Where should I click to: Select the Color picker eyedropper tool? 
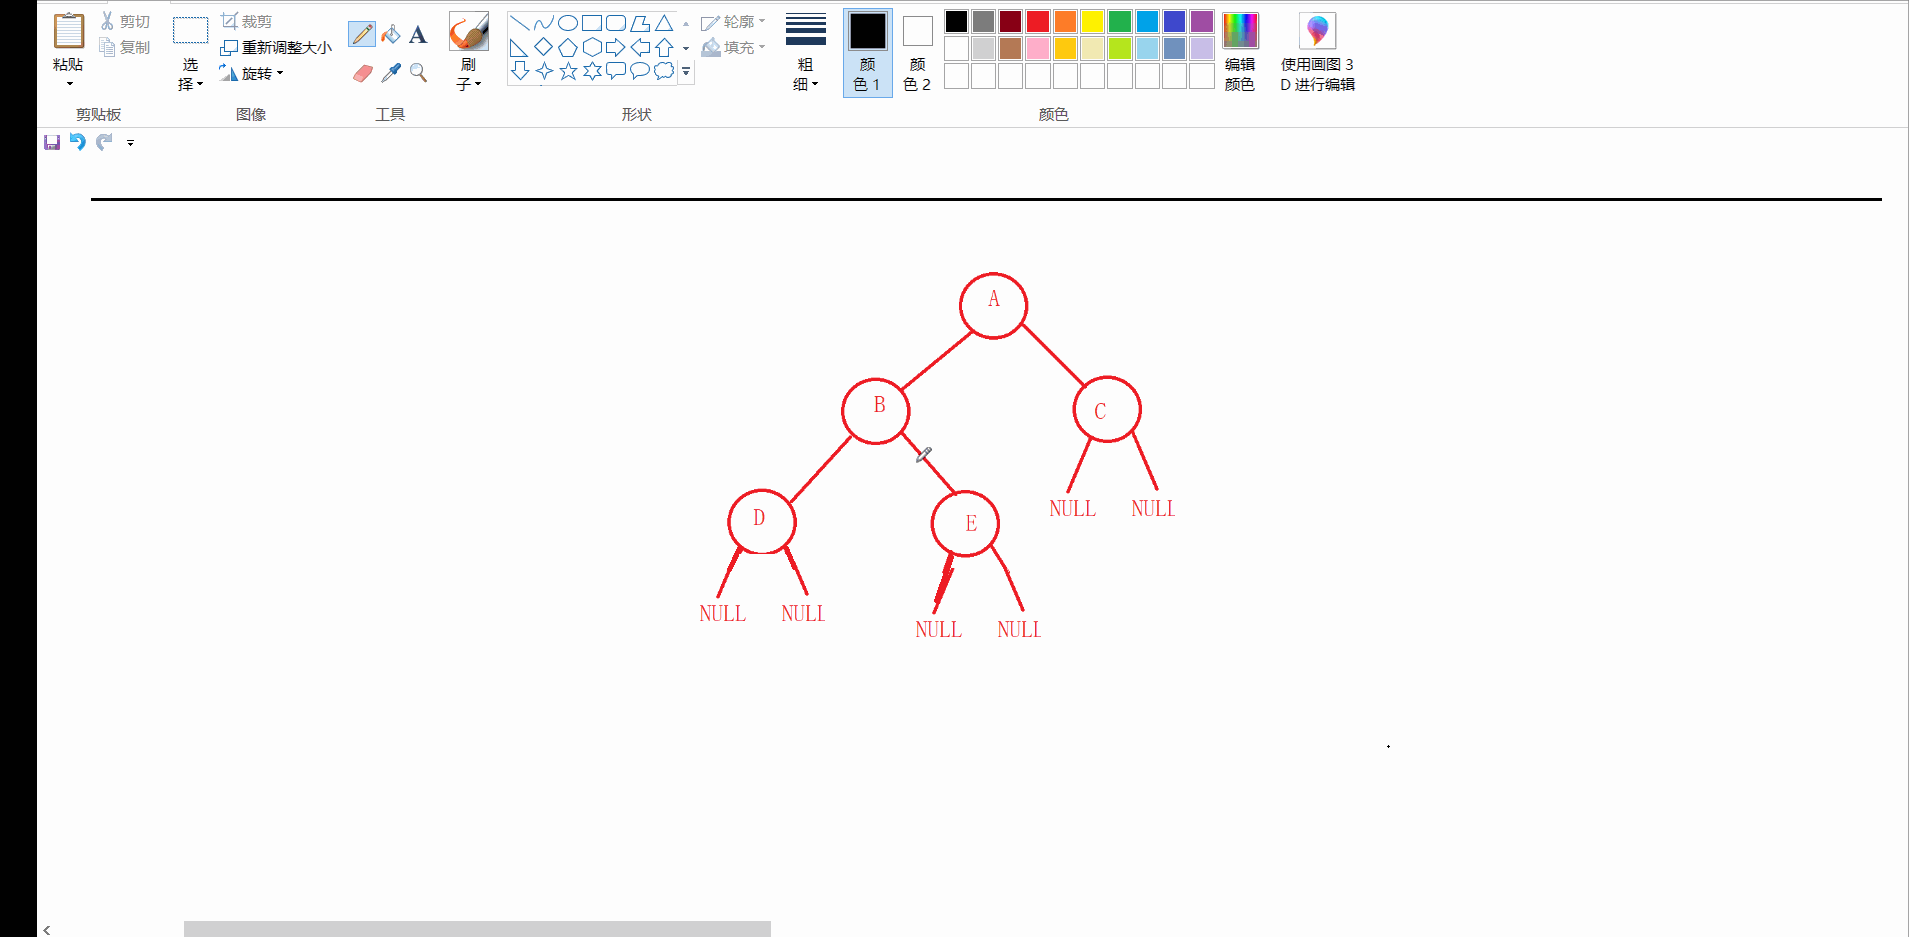coord(390,72)
